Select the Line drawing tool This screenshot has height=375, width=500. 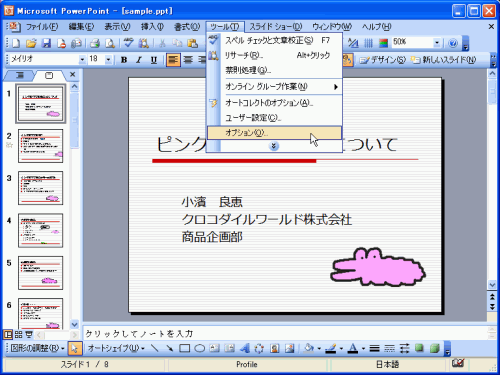click(x=154, y=348)
